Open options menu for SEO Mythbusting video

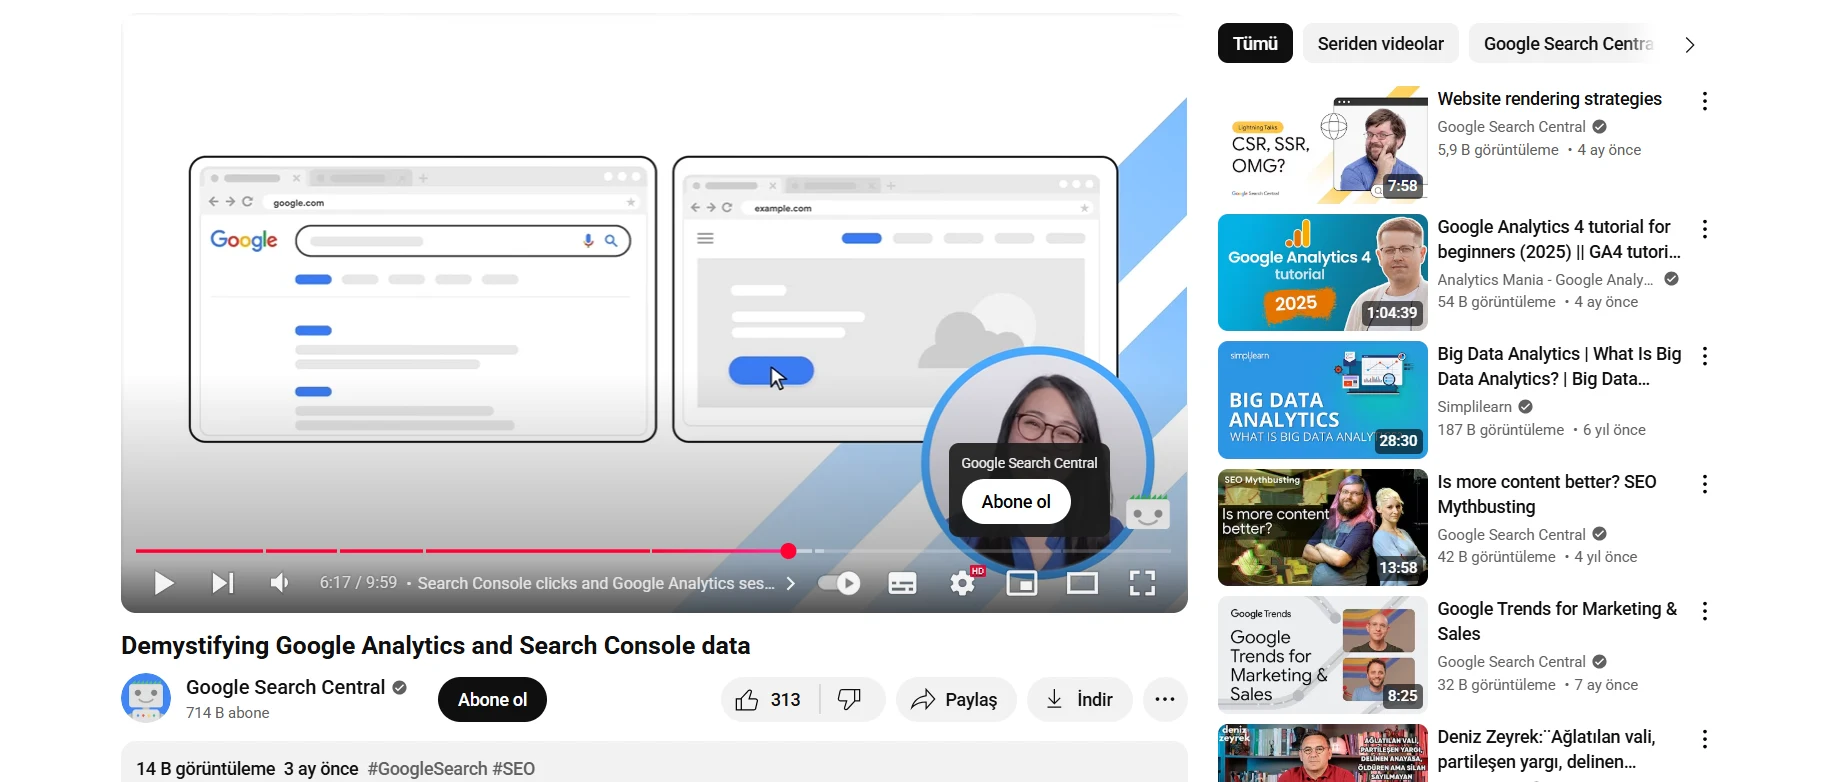coord(1705,484)
